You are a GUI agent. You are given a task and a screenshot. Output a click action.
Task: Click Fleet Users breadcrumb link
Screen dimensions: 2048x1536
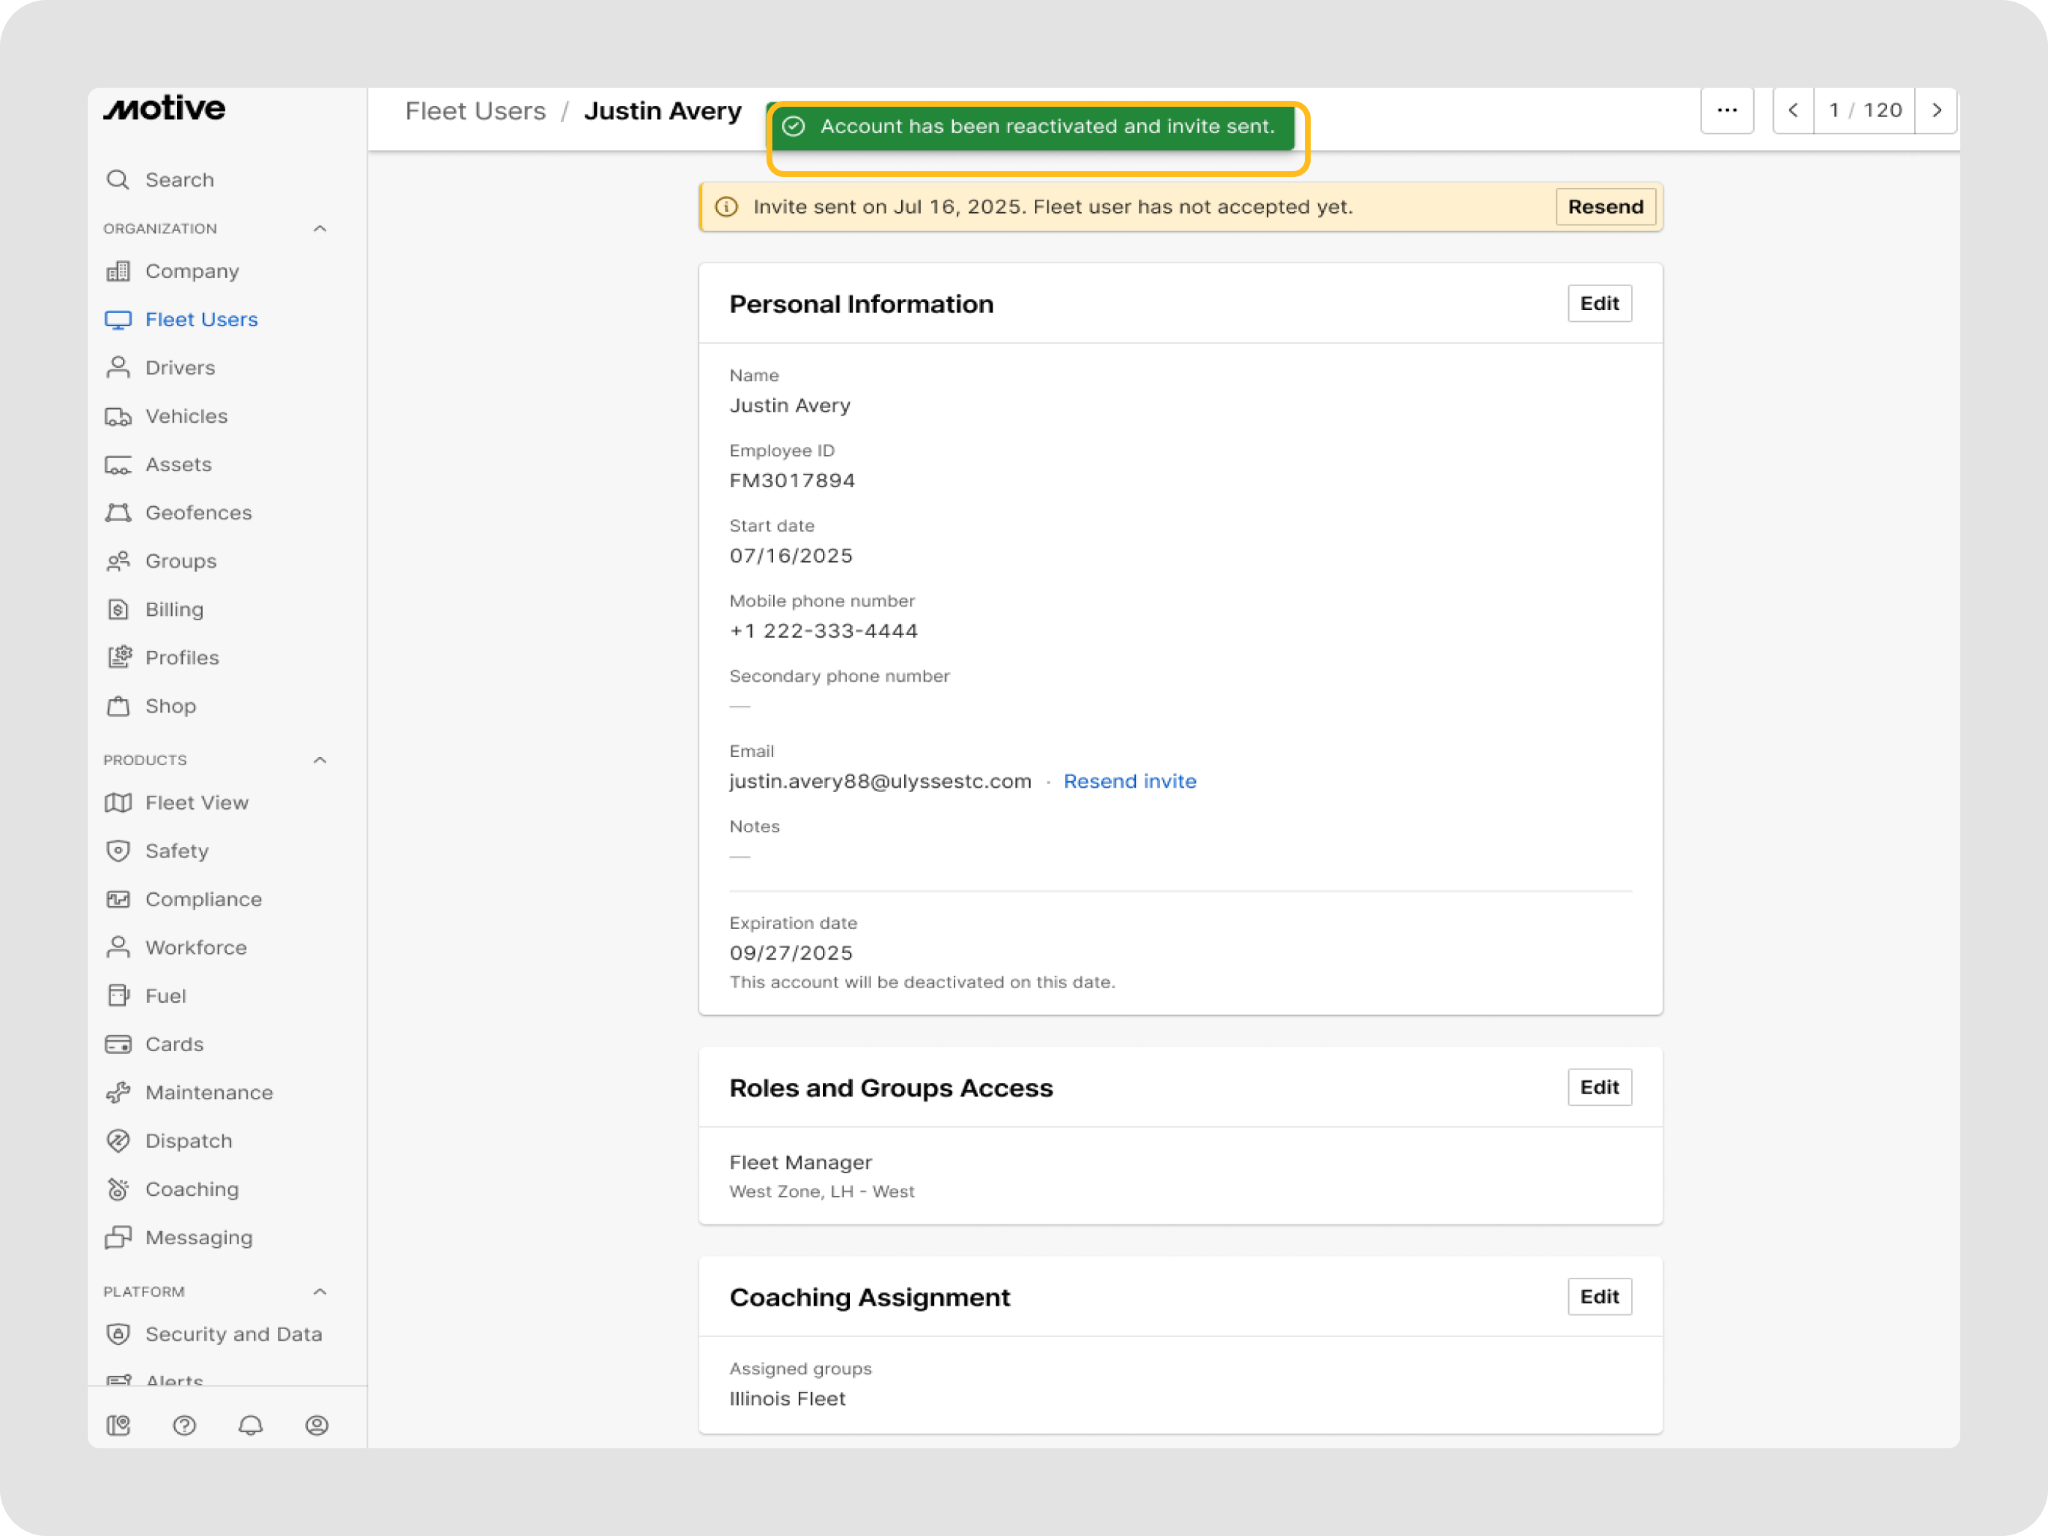pyautogui.click(x=475, y=111)
